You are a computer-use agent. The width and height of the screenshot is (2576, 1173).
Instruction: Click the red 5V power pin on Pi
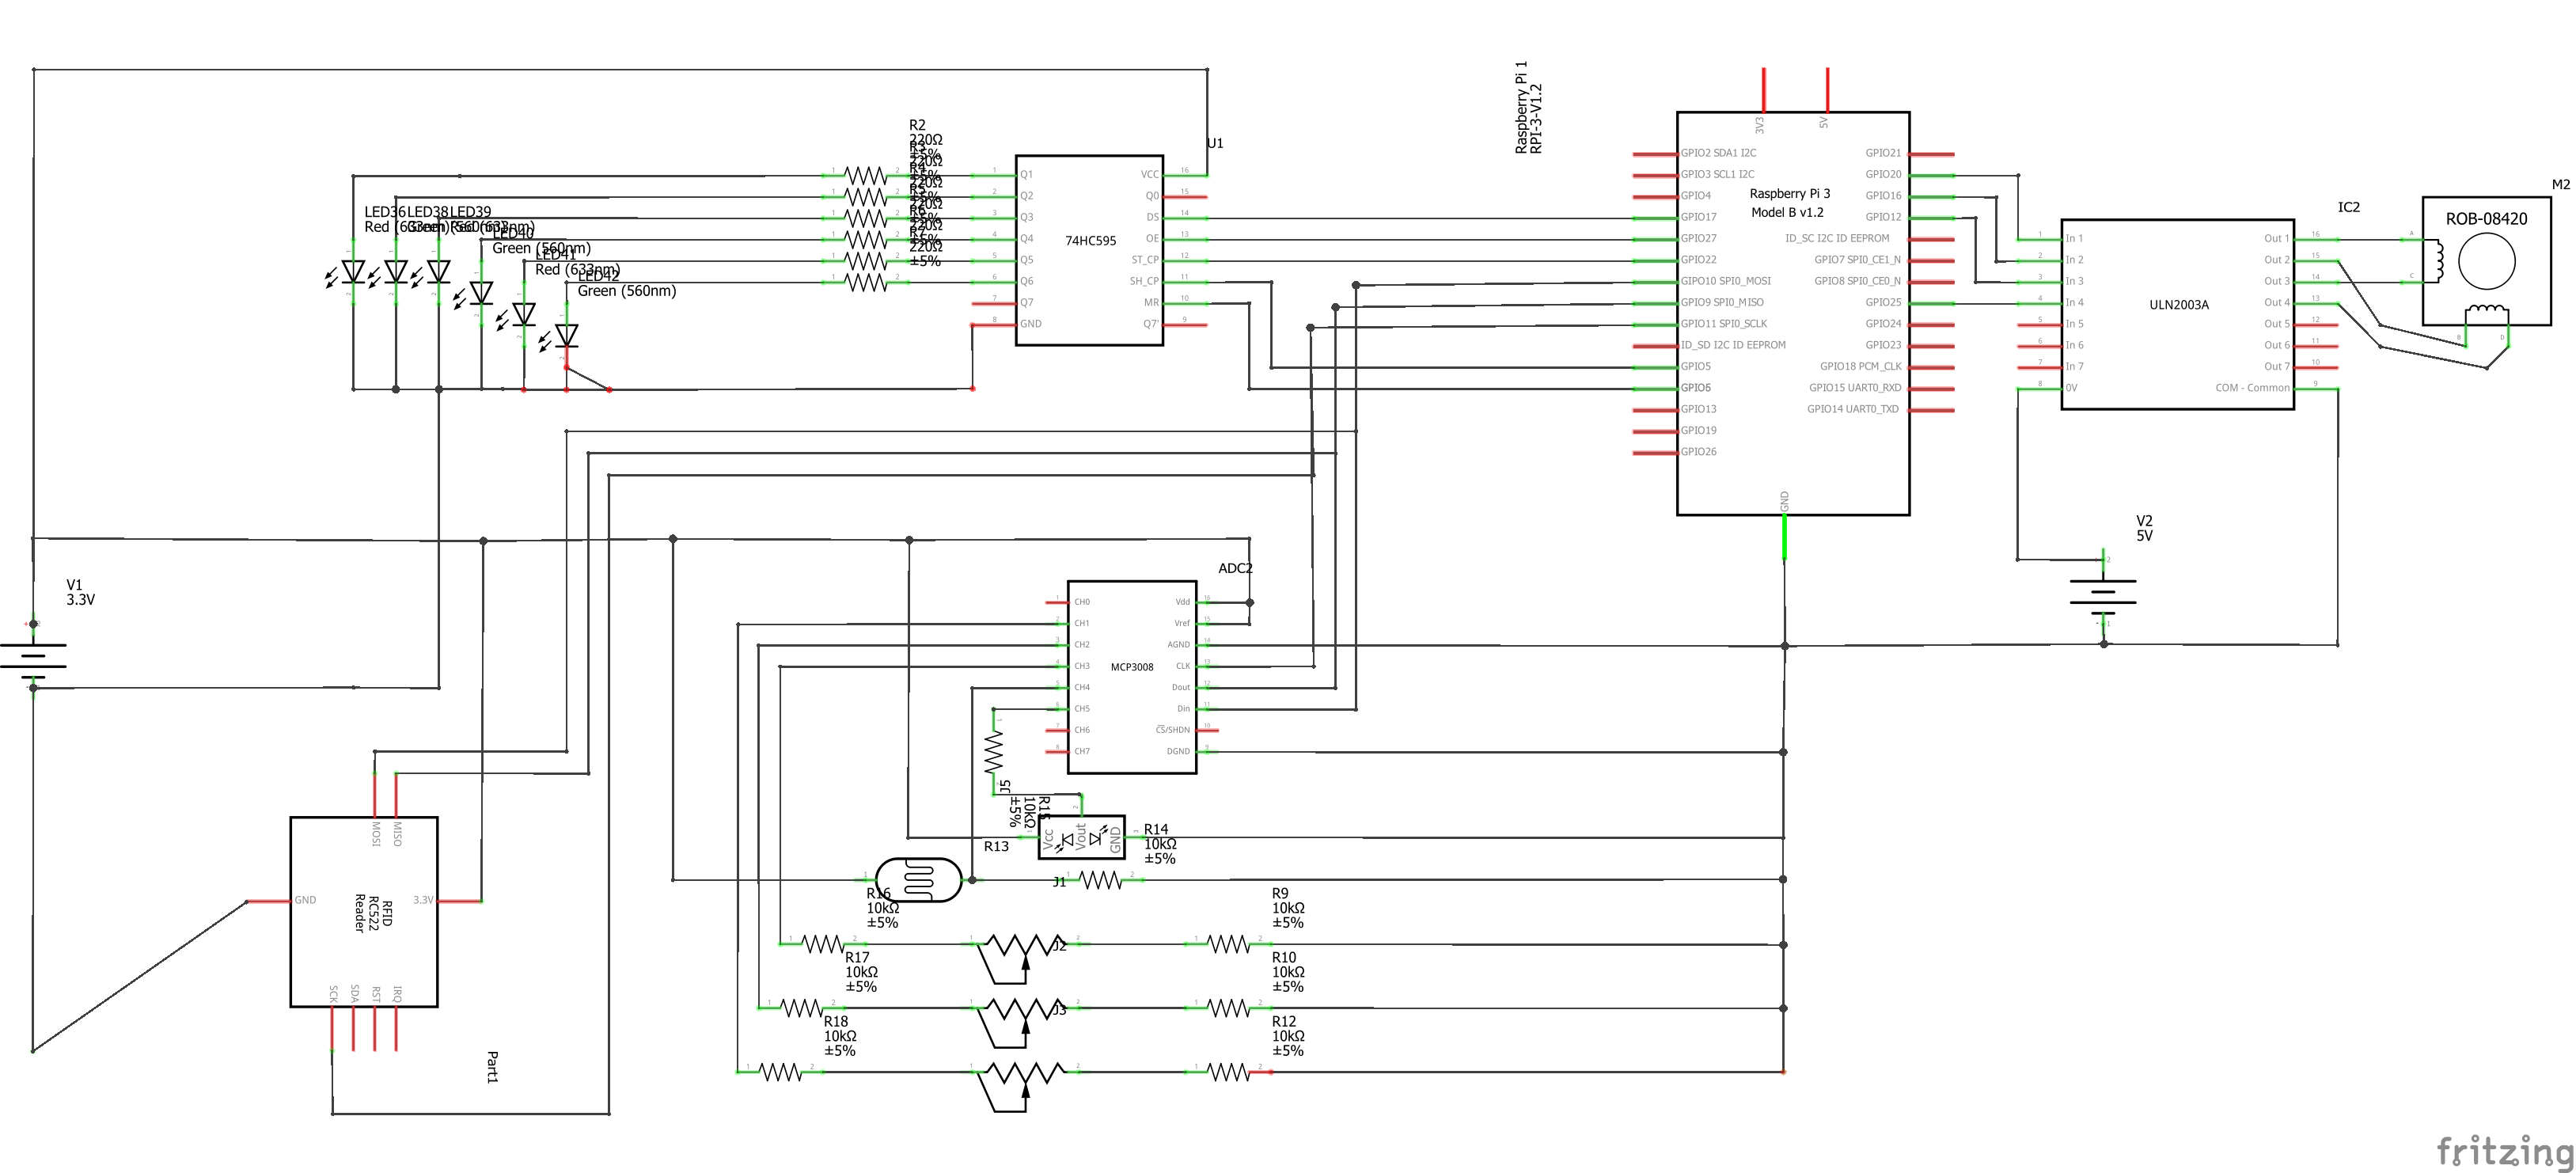point(1827,90)
